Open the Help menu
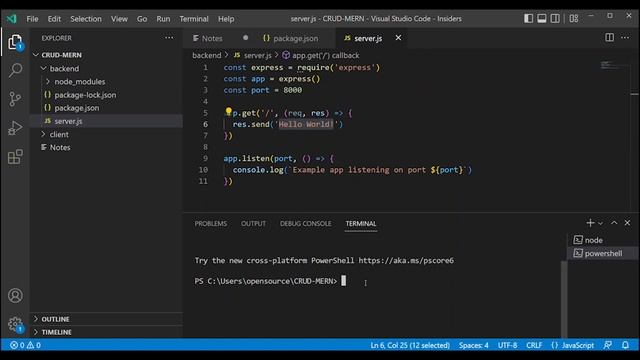The image size is (640, 360). 226,19
